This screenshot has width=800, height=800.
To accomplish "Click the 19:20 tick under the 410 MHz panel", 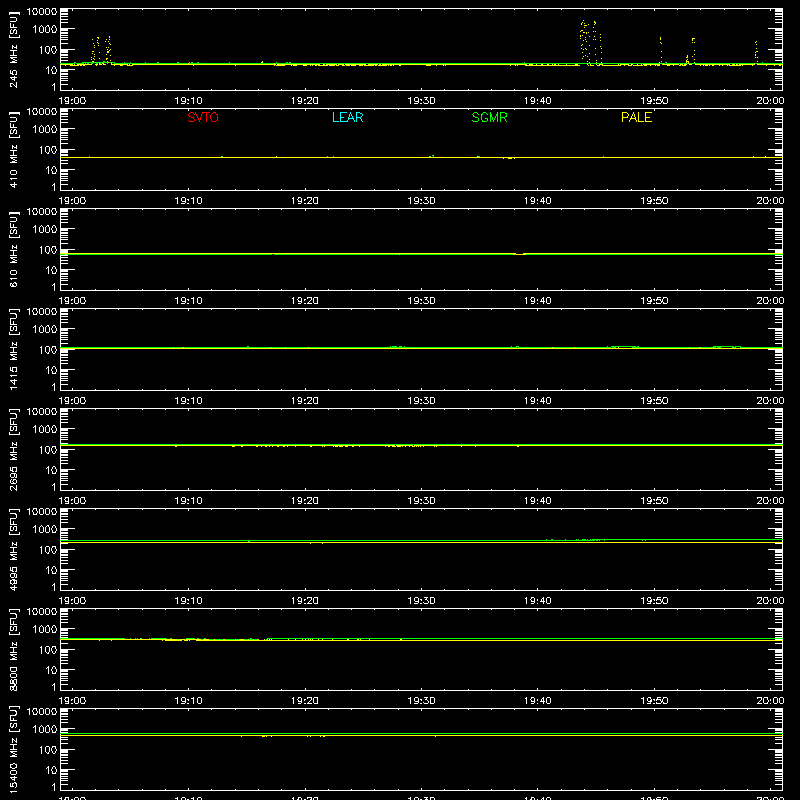I will pos(305,201).
